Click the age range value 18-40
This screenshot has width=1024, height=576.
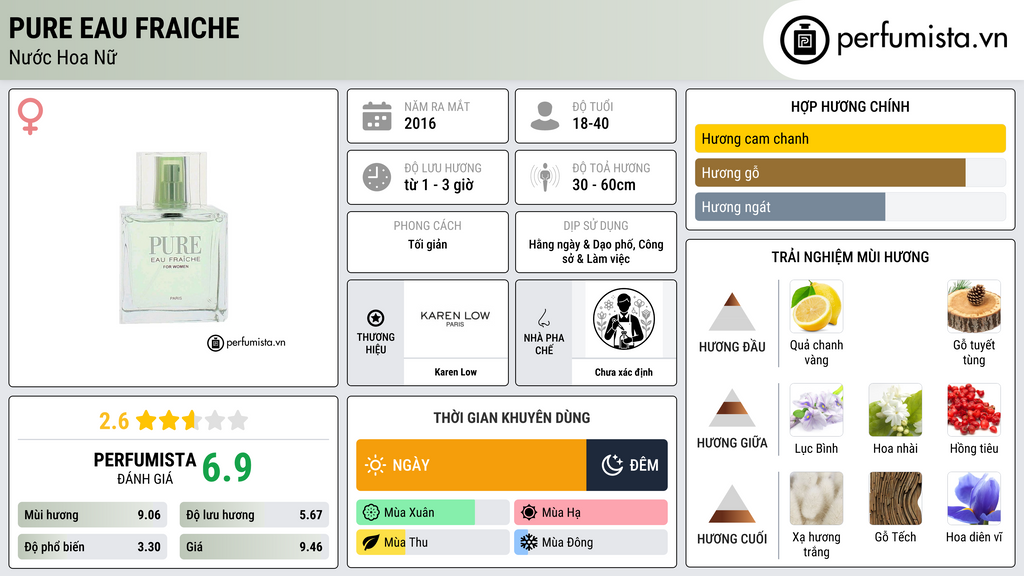(x=590, y=123)
